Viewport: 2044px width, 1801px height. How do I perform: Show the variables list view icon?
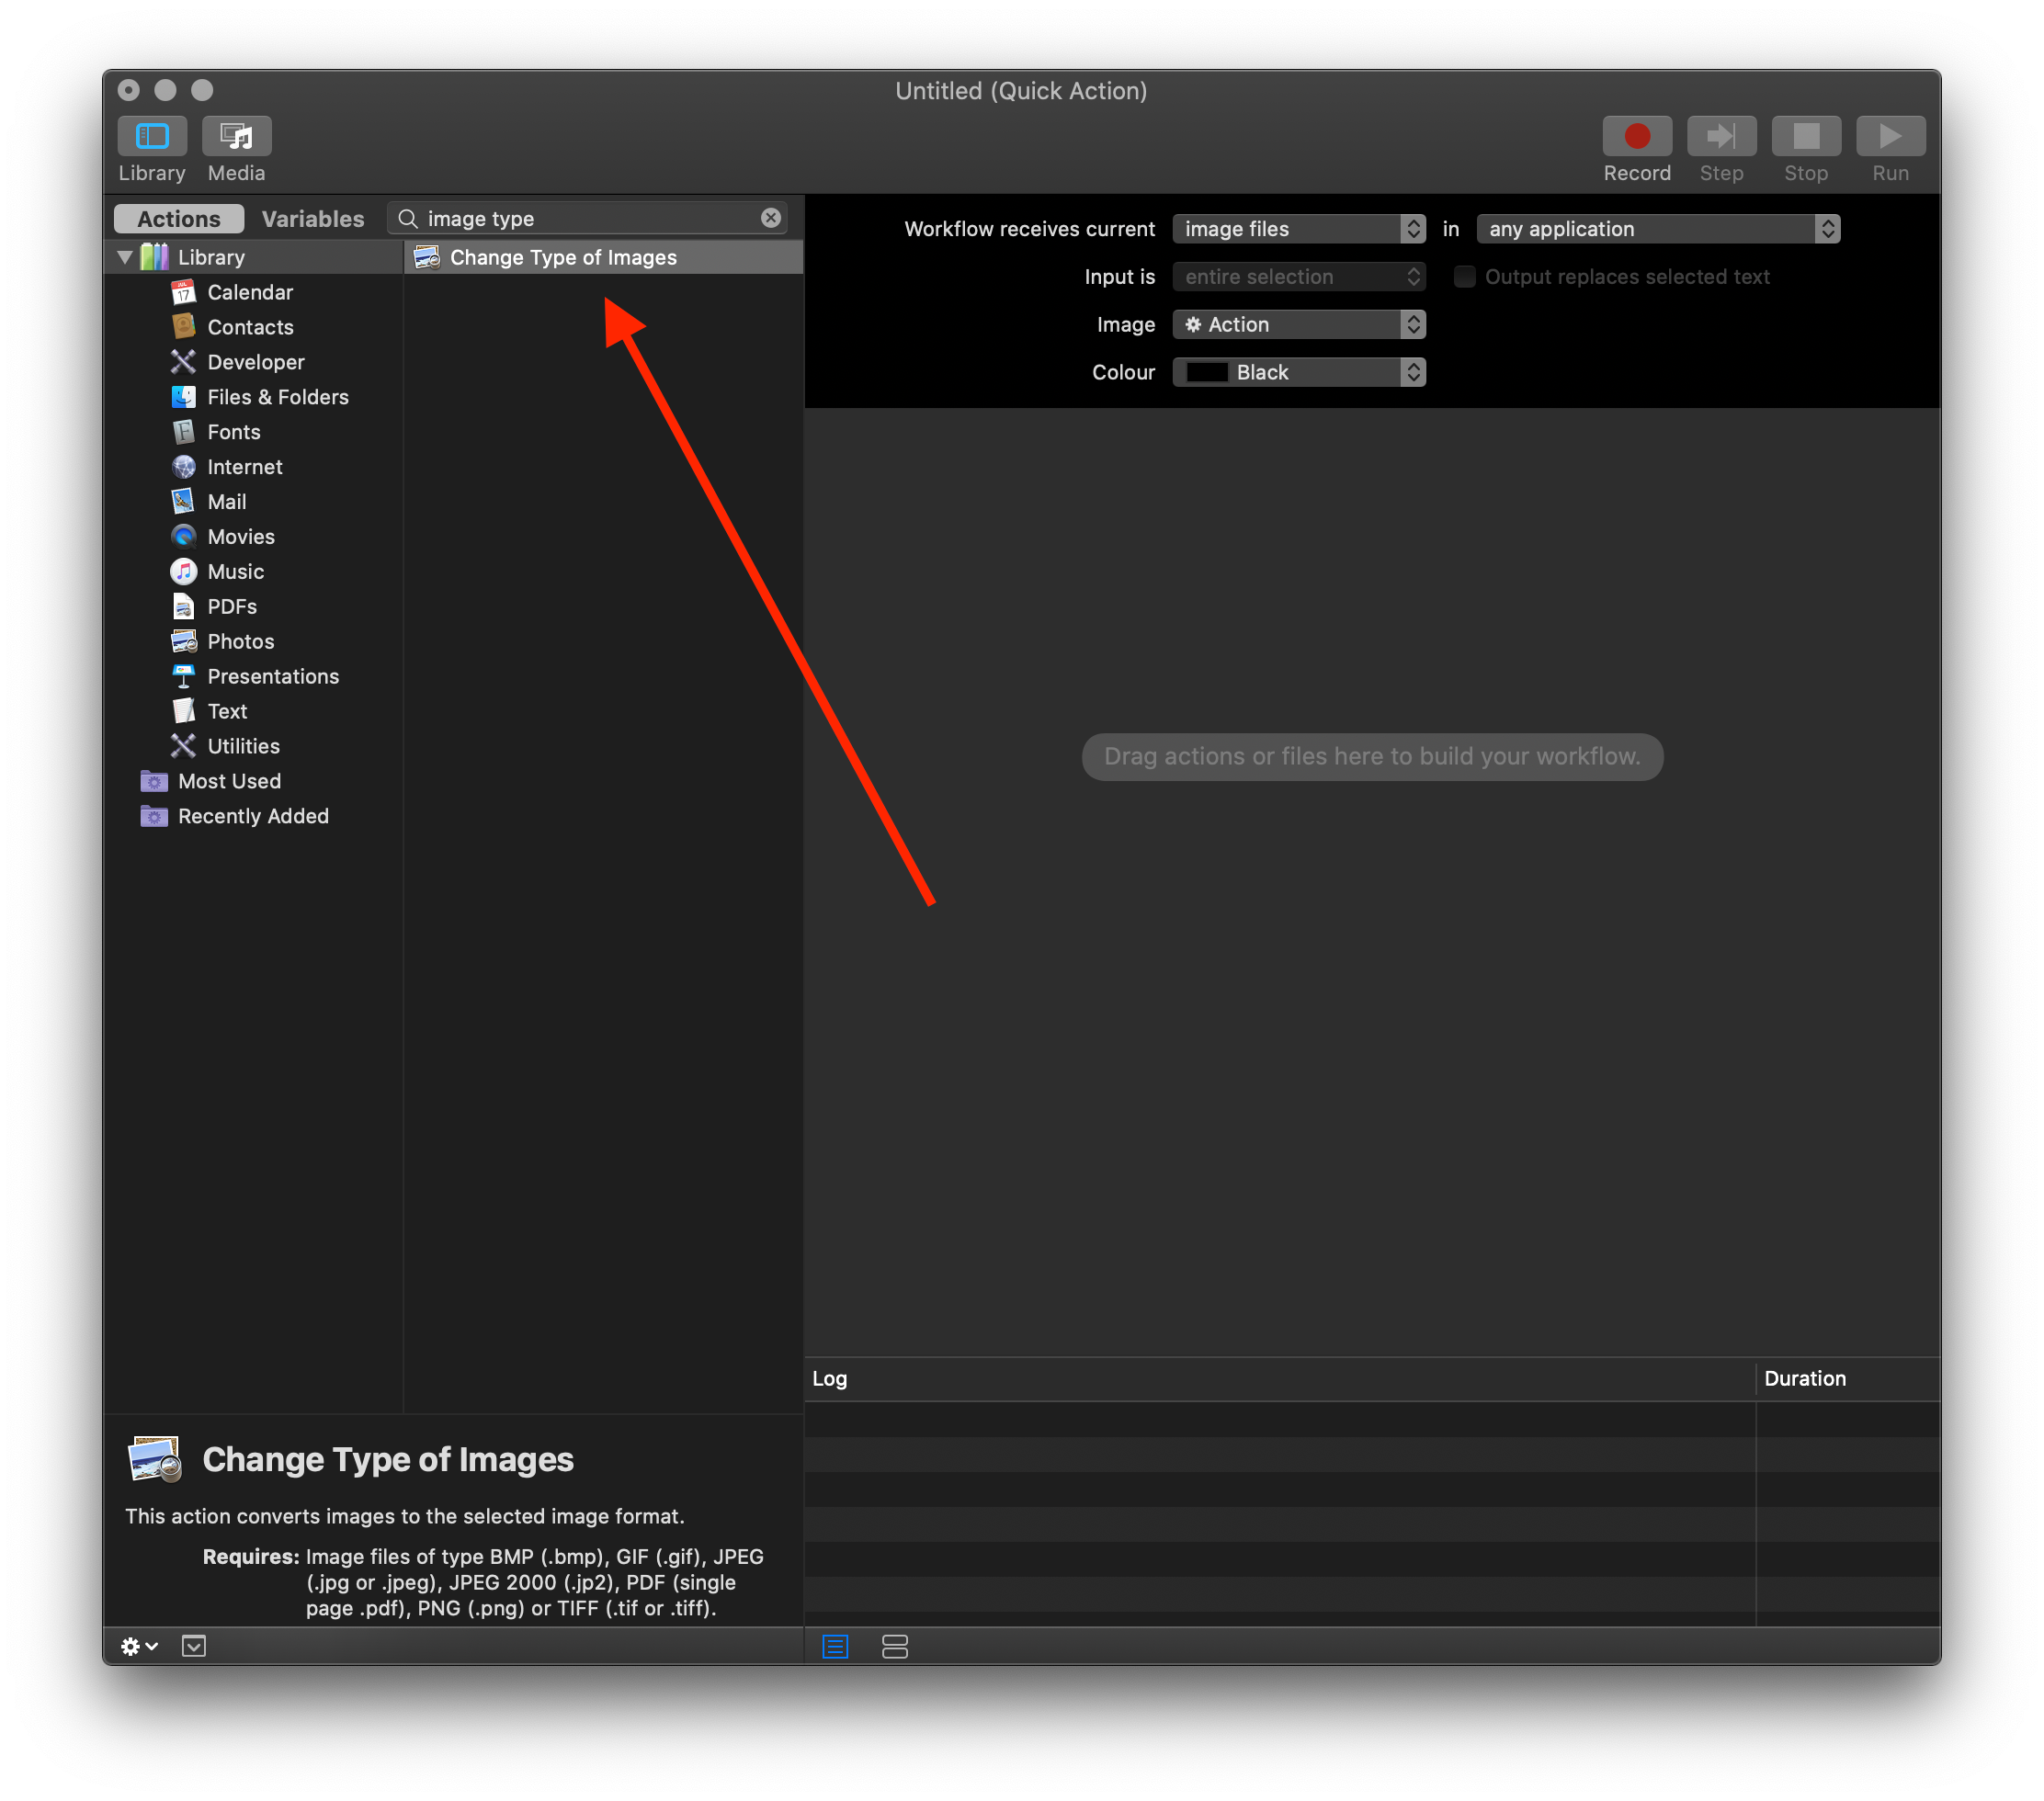click(x=895, y=1646)
